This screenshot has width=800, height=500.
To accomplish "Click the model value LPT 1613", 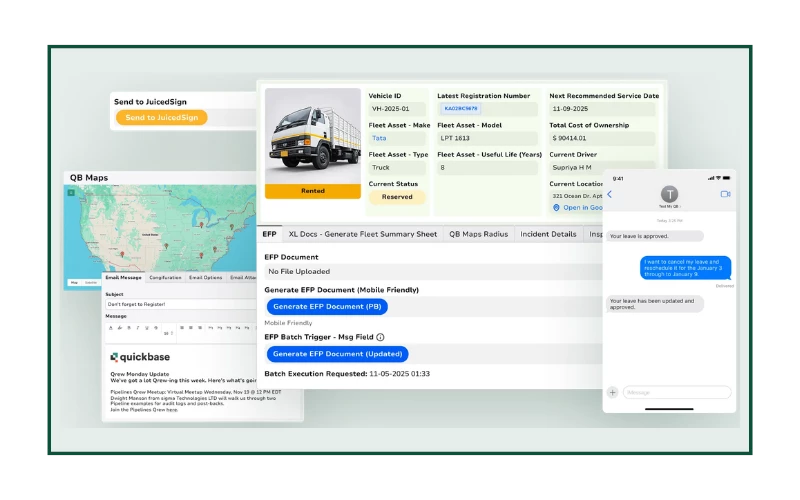I will (487, 138).
